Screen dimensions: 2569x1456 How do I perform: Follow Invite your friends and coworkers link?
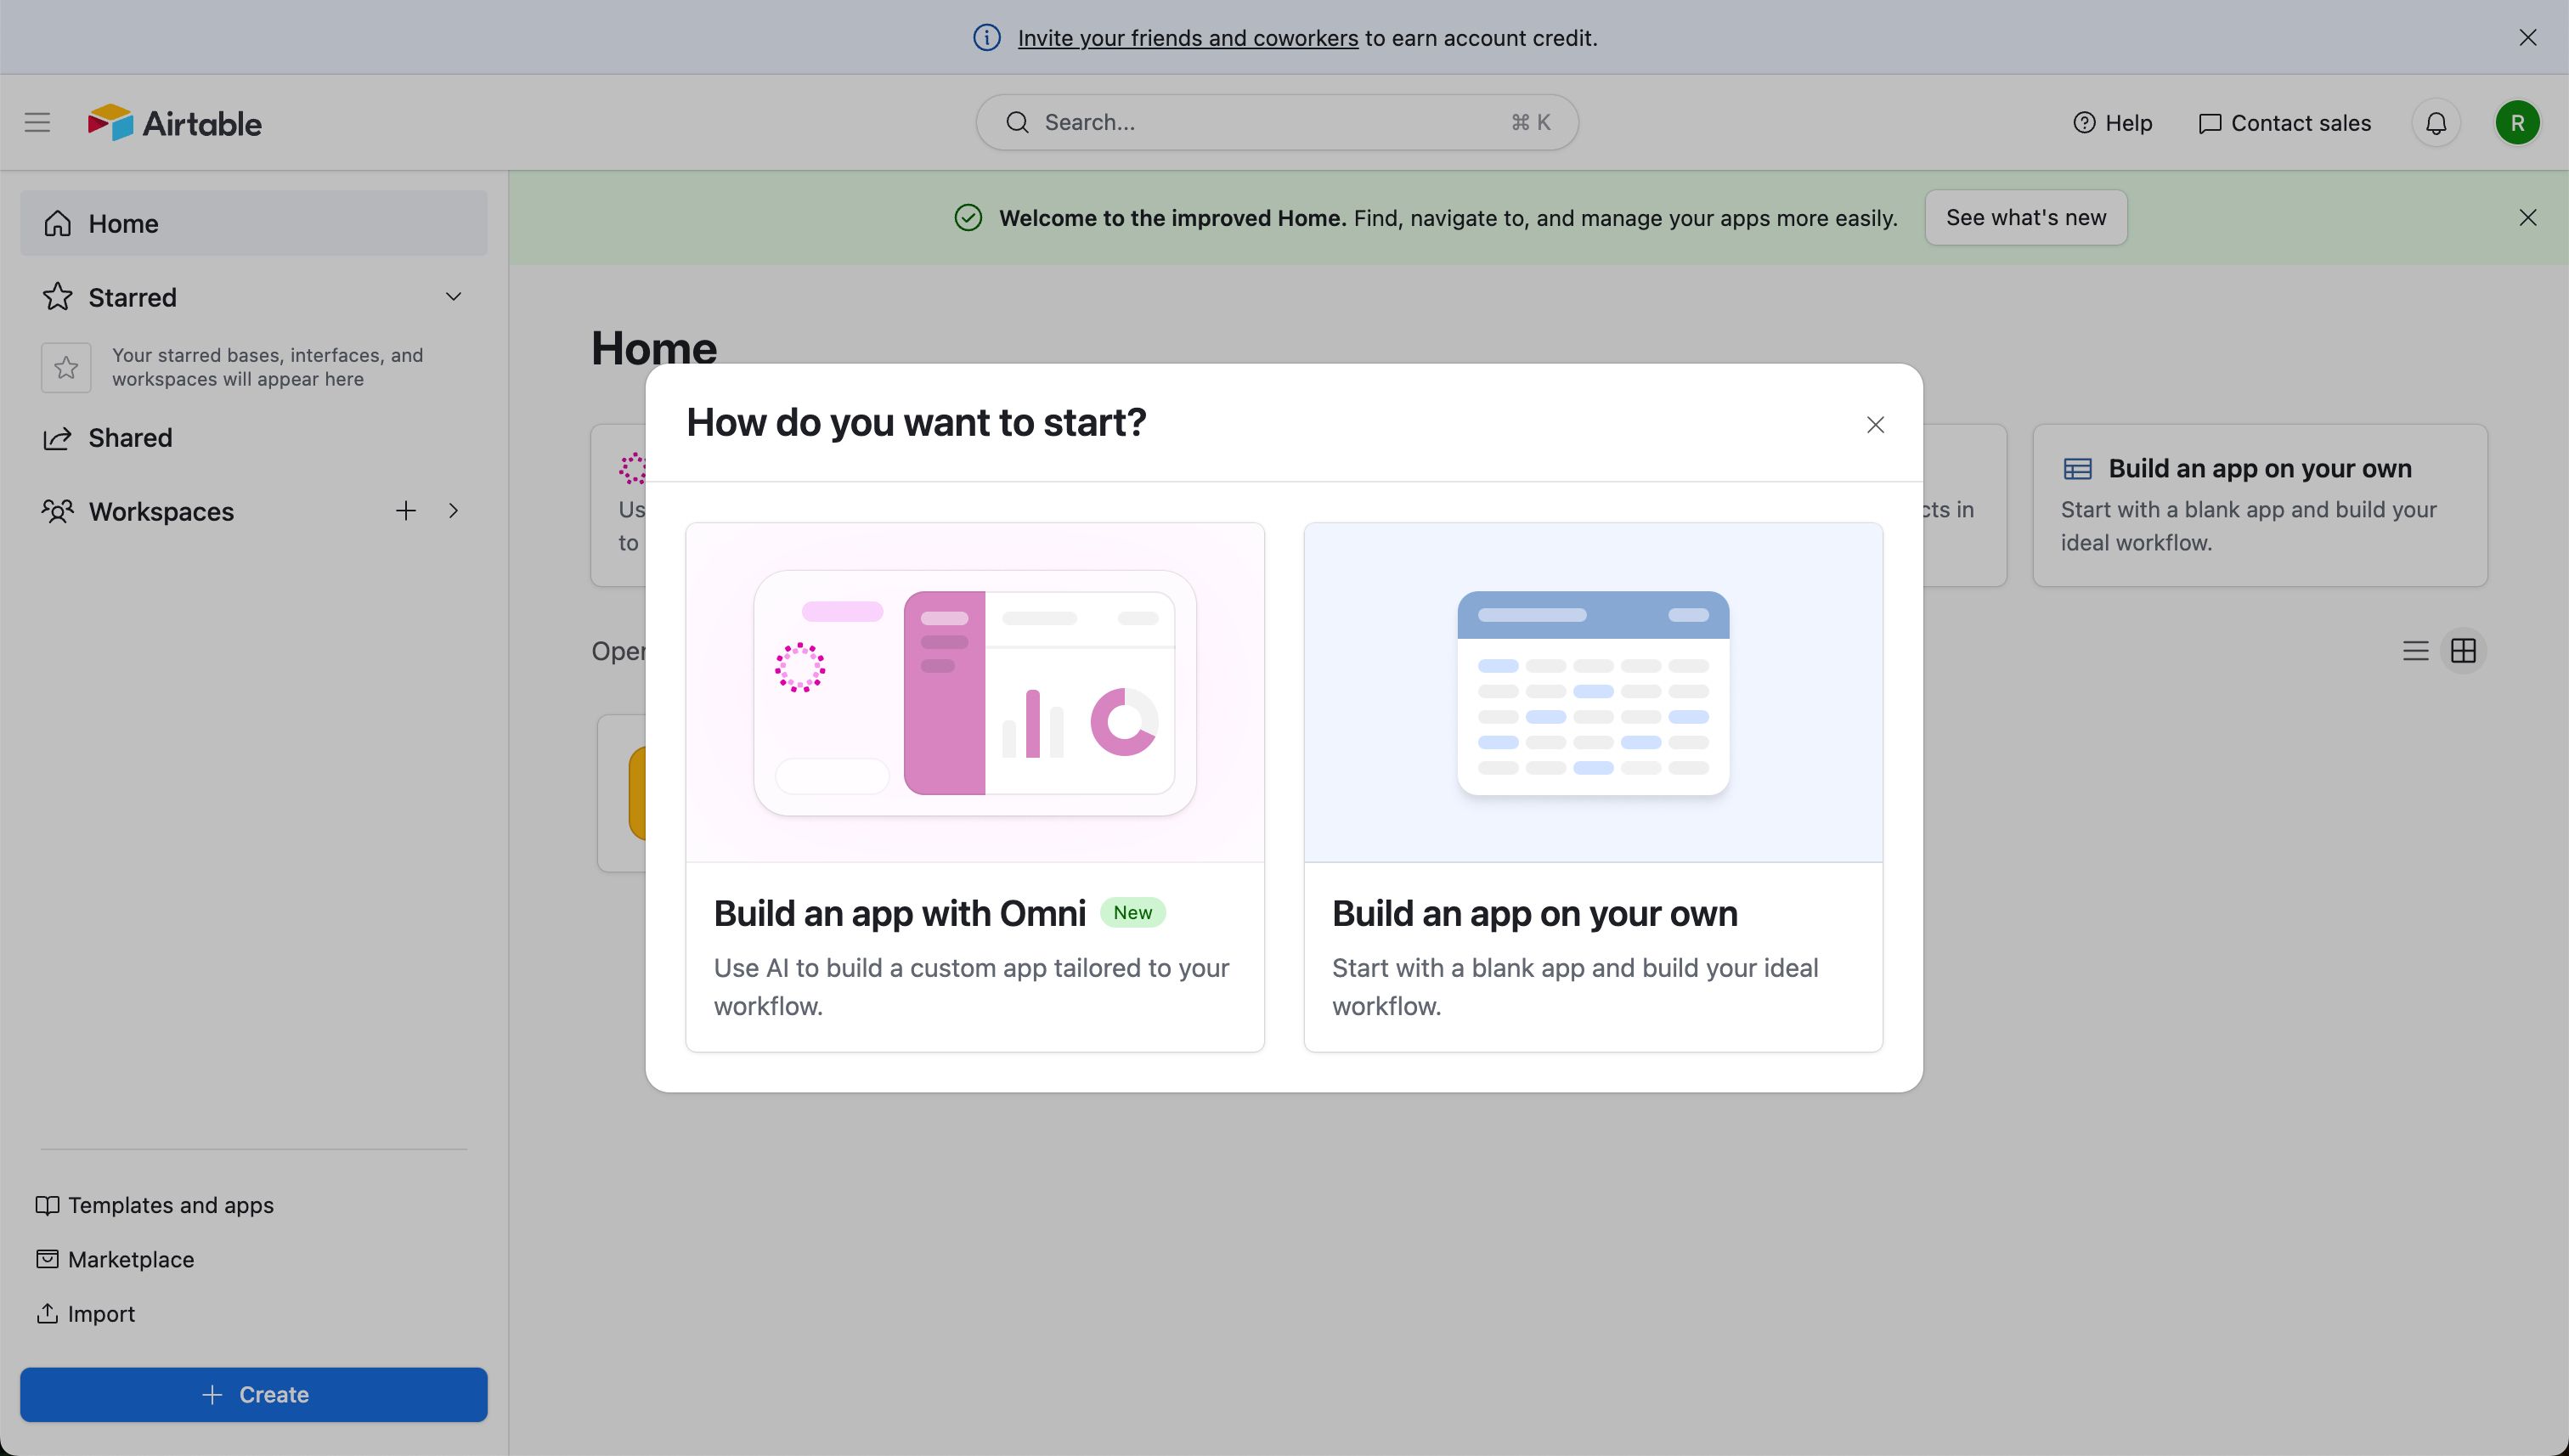coord(1187,38)
